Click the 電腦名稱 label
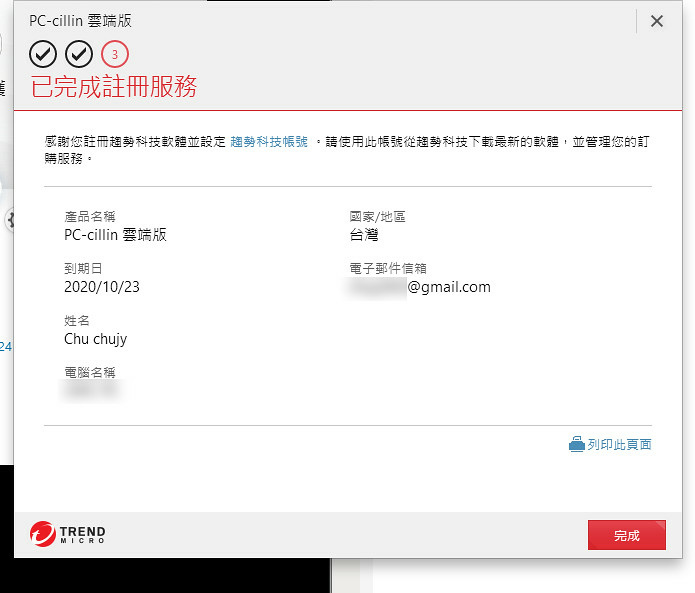This screenshot has height=593, width=695. [90, 372]
